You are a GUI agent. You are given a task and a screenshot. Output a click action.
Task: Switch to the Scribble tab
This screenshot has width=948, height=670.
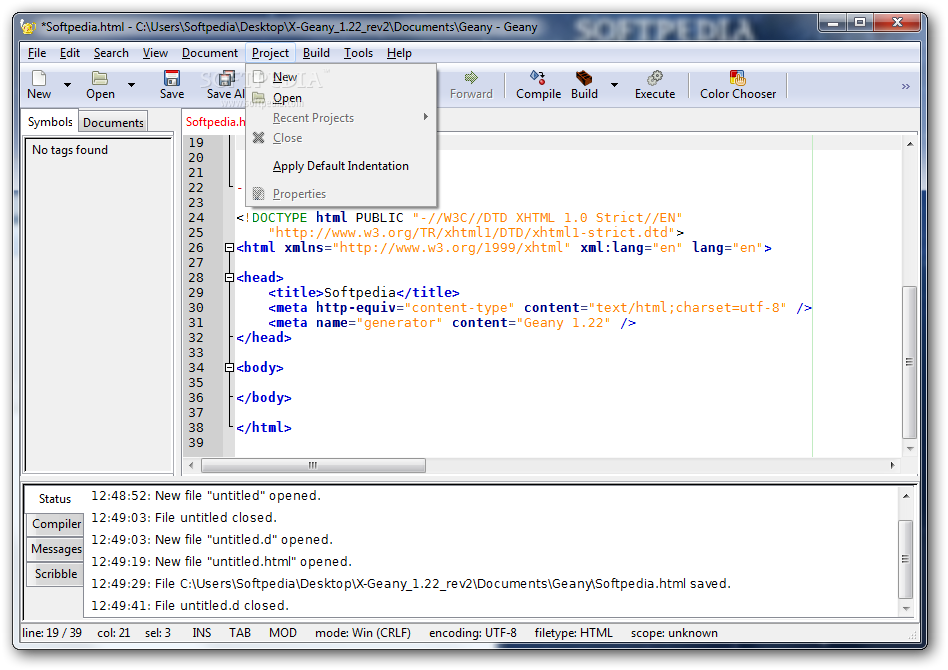coord(56,573)
